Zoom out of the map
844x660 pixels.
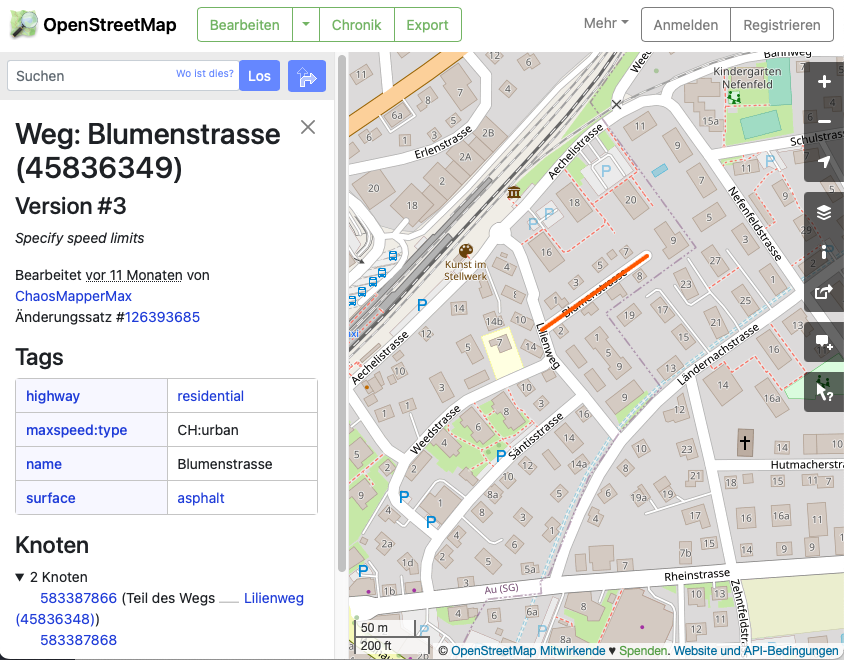pos(823,122)
